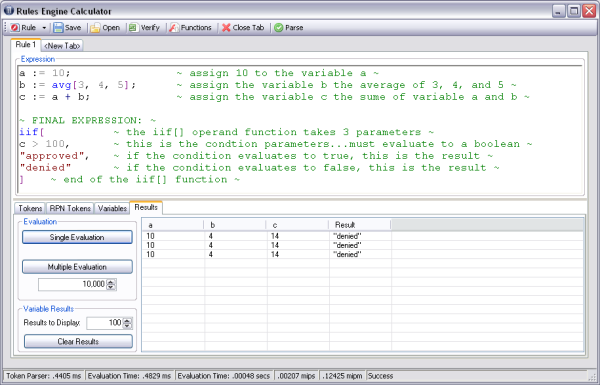Viewport: 600px width, 385px height.
Task: Decrease Results to Display with down arrow
Action: (x=127, y=326)
